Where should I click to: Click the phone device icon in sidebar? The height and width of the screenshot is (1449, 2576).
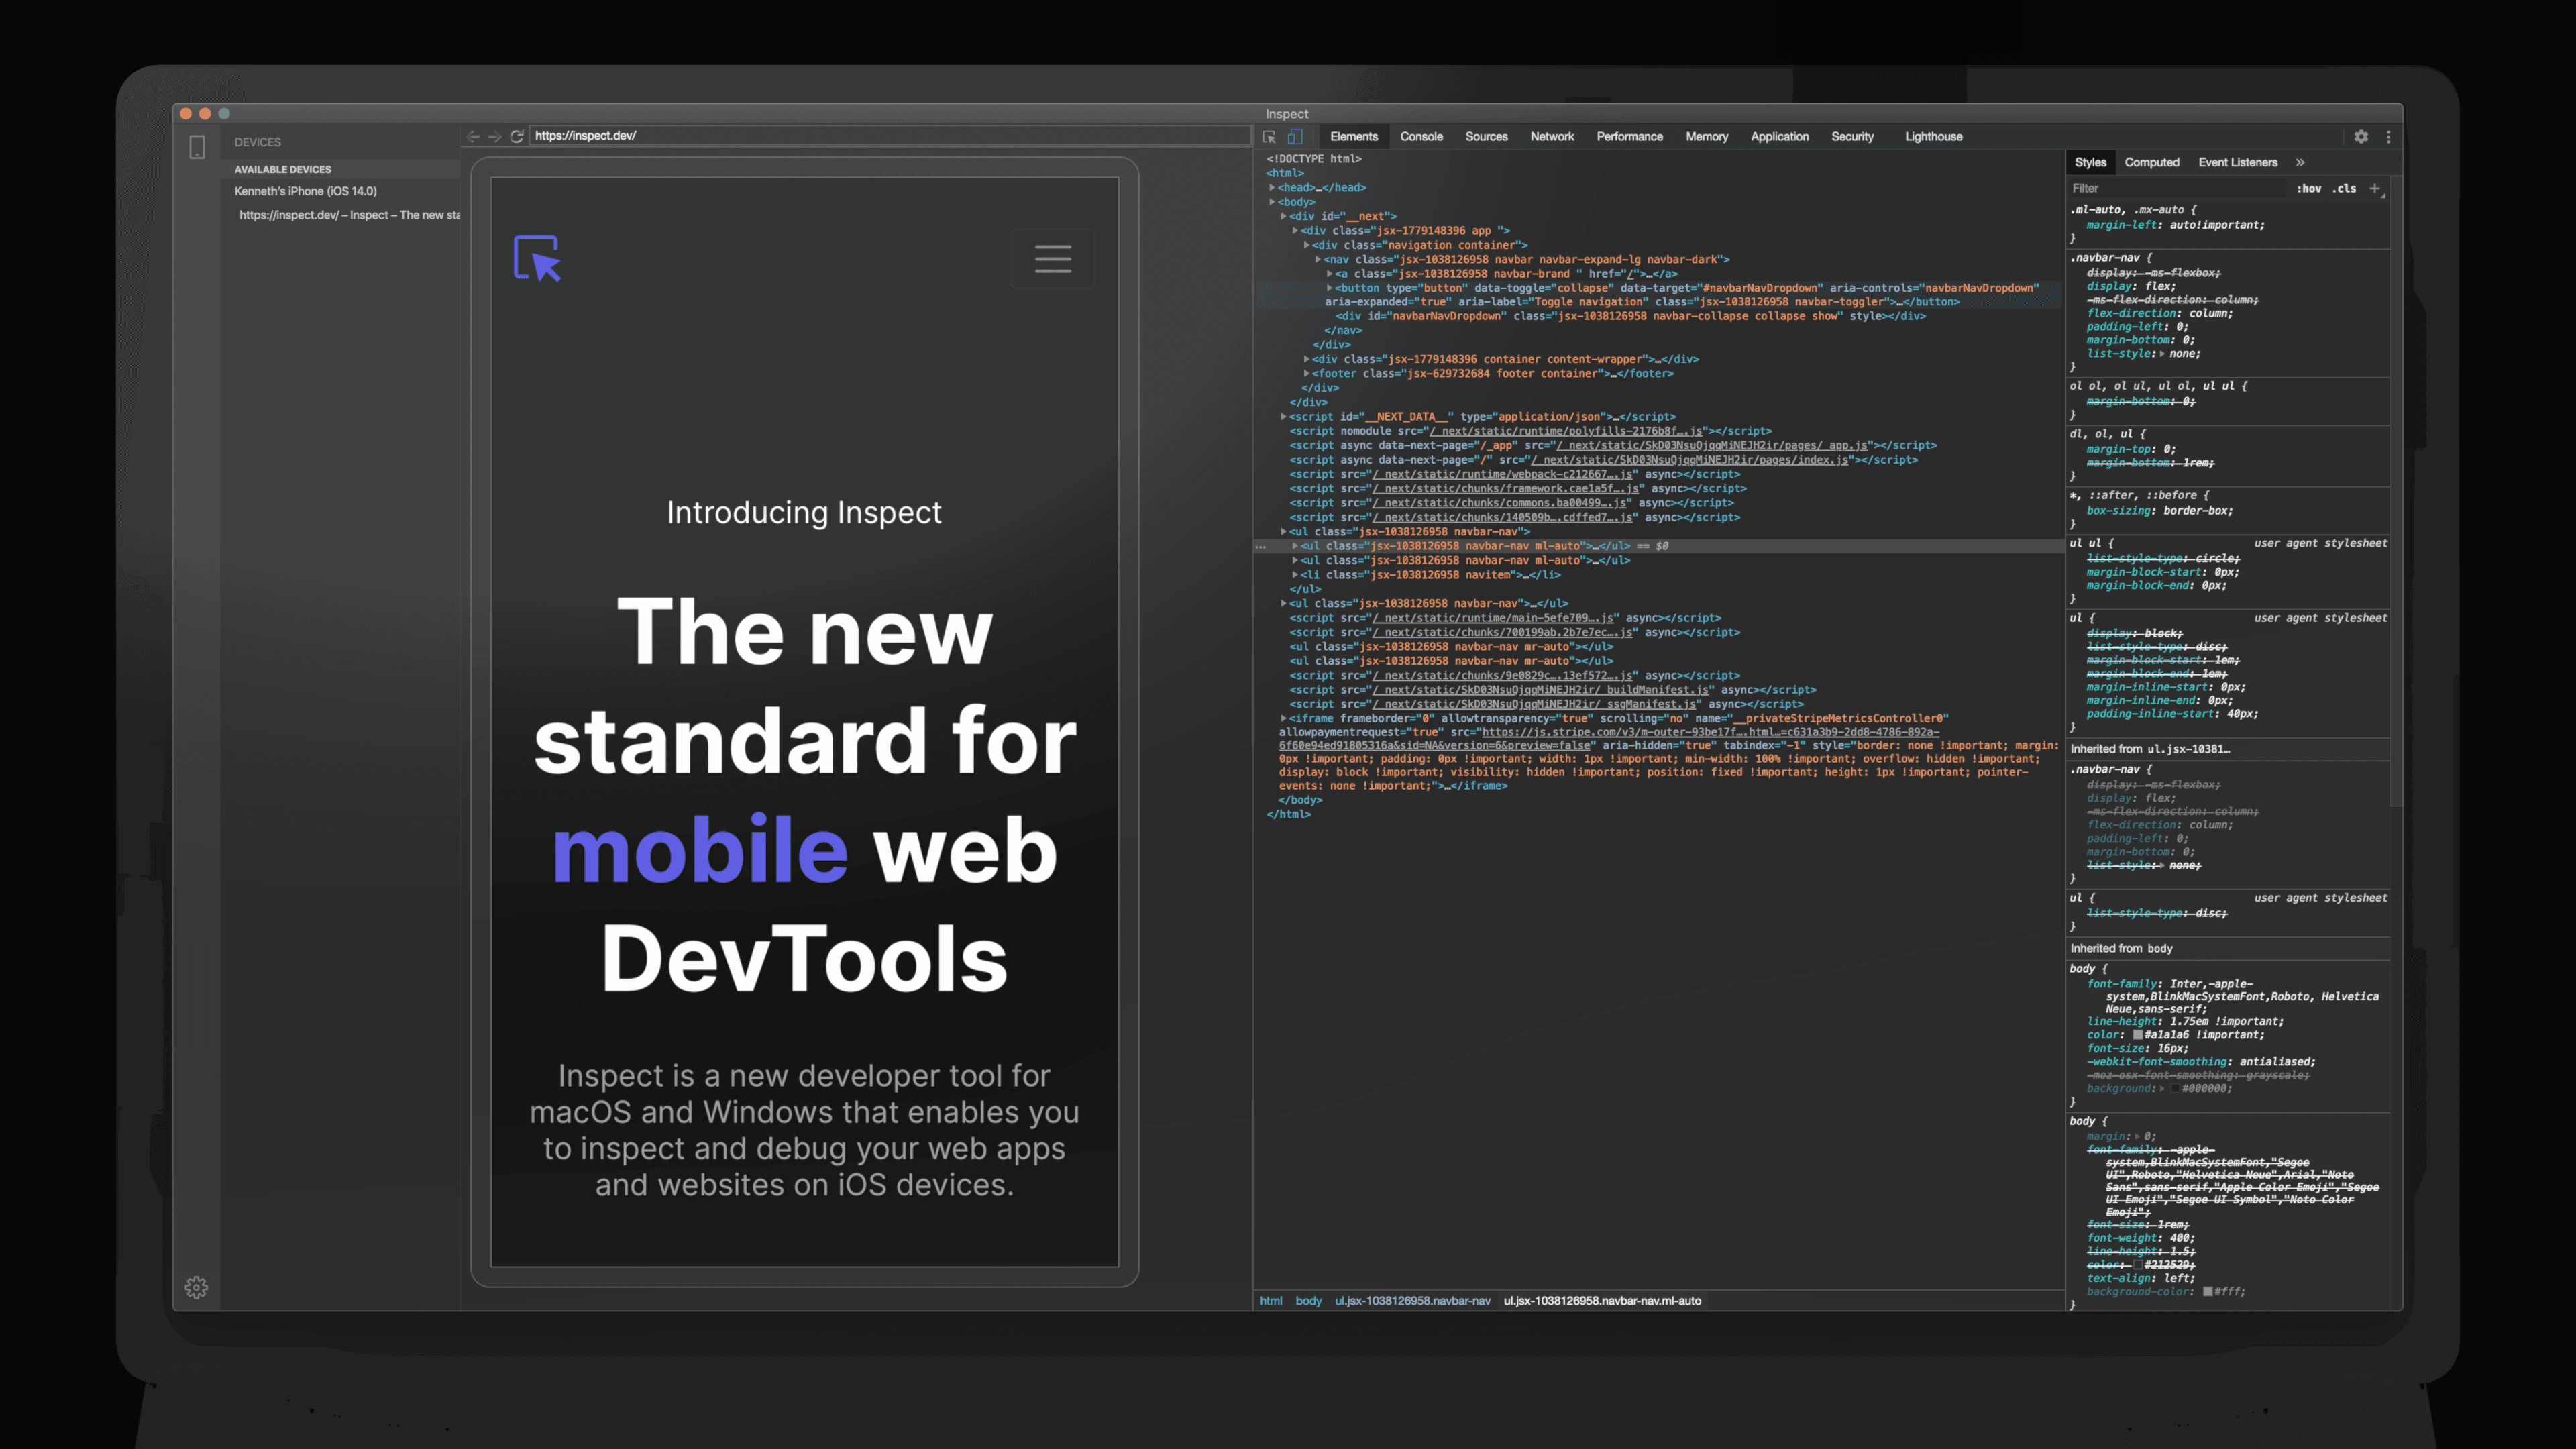click(197, 147)
